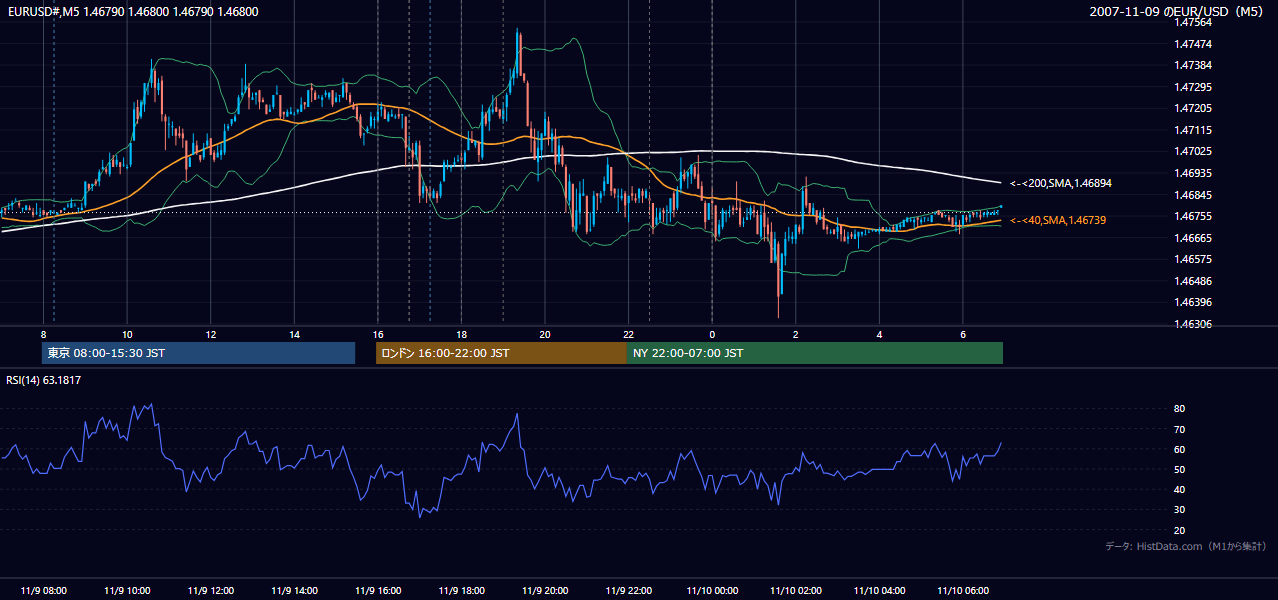Click the 1.47384 price axis label

pyautogui.click(x=1193, y=65)
